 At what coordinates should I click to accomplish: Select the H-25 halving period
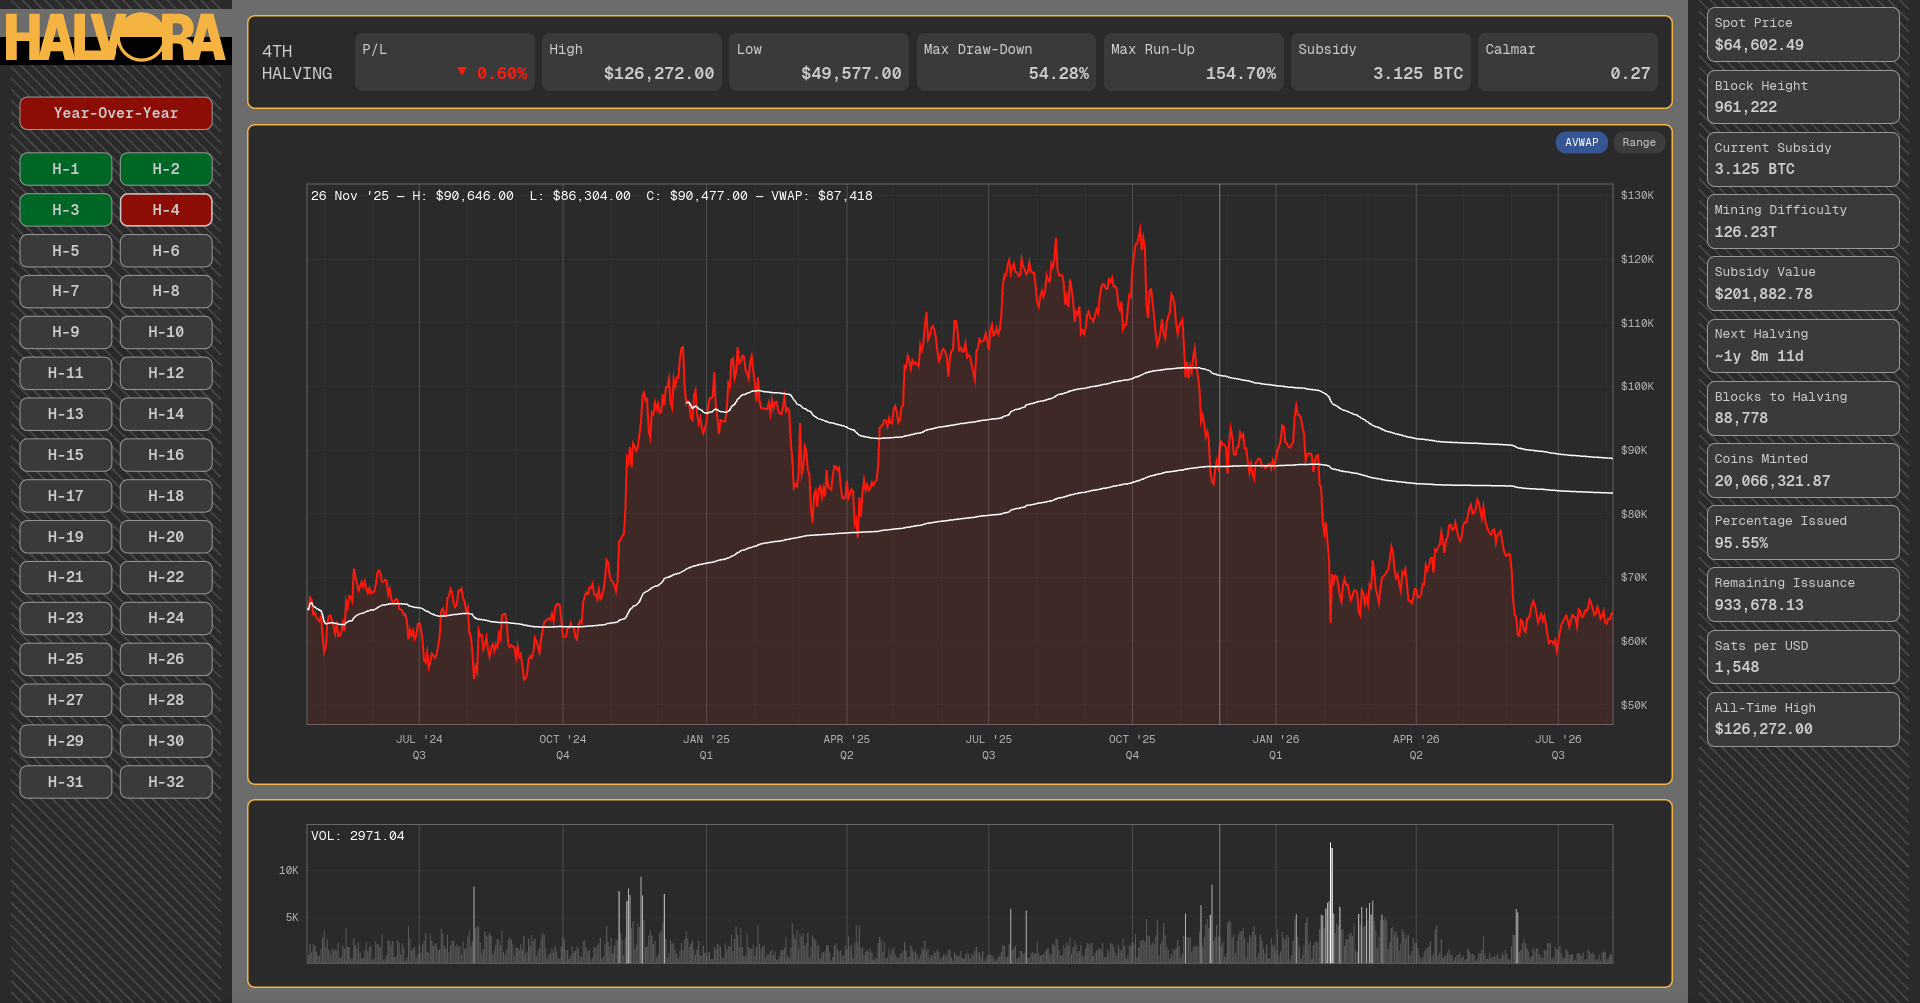pos(66,659)
